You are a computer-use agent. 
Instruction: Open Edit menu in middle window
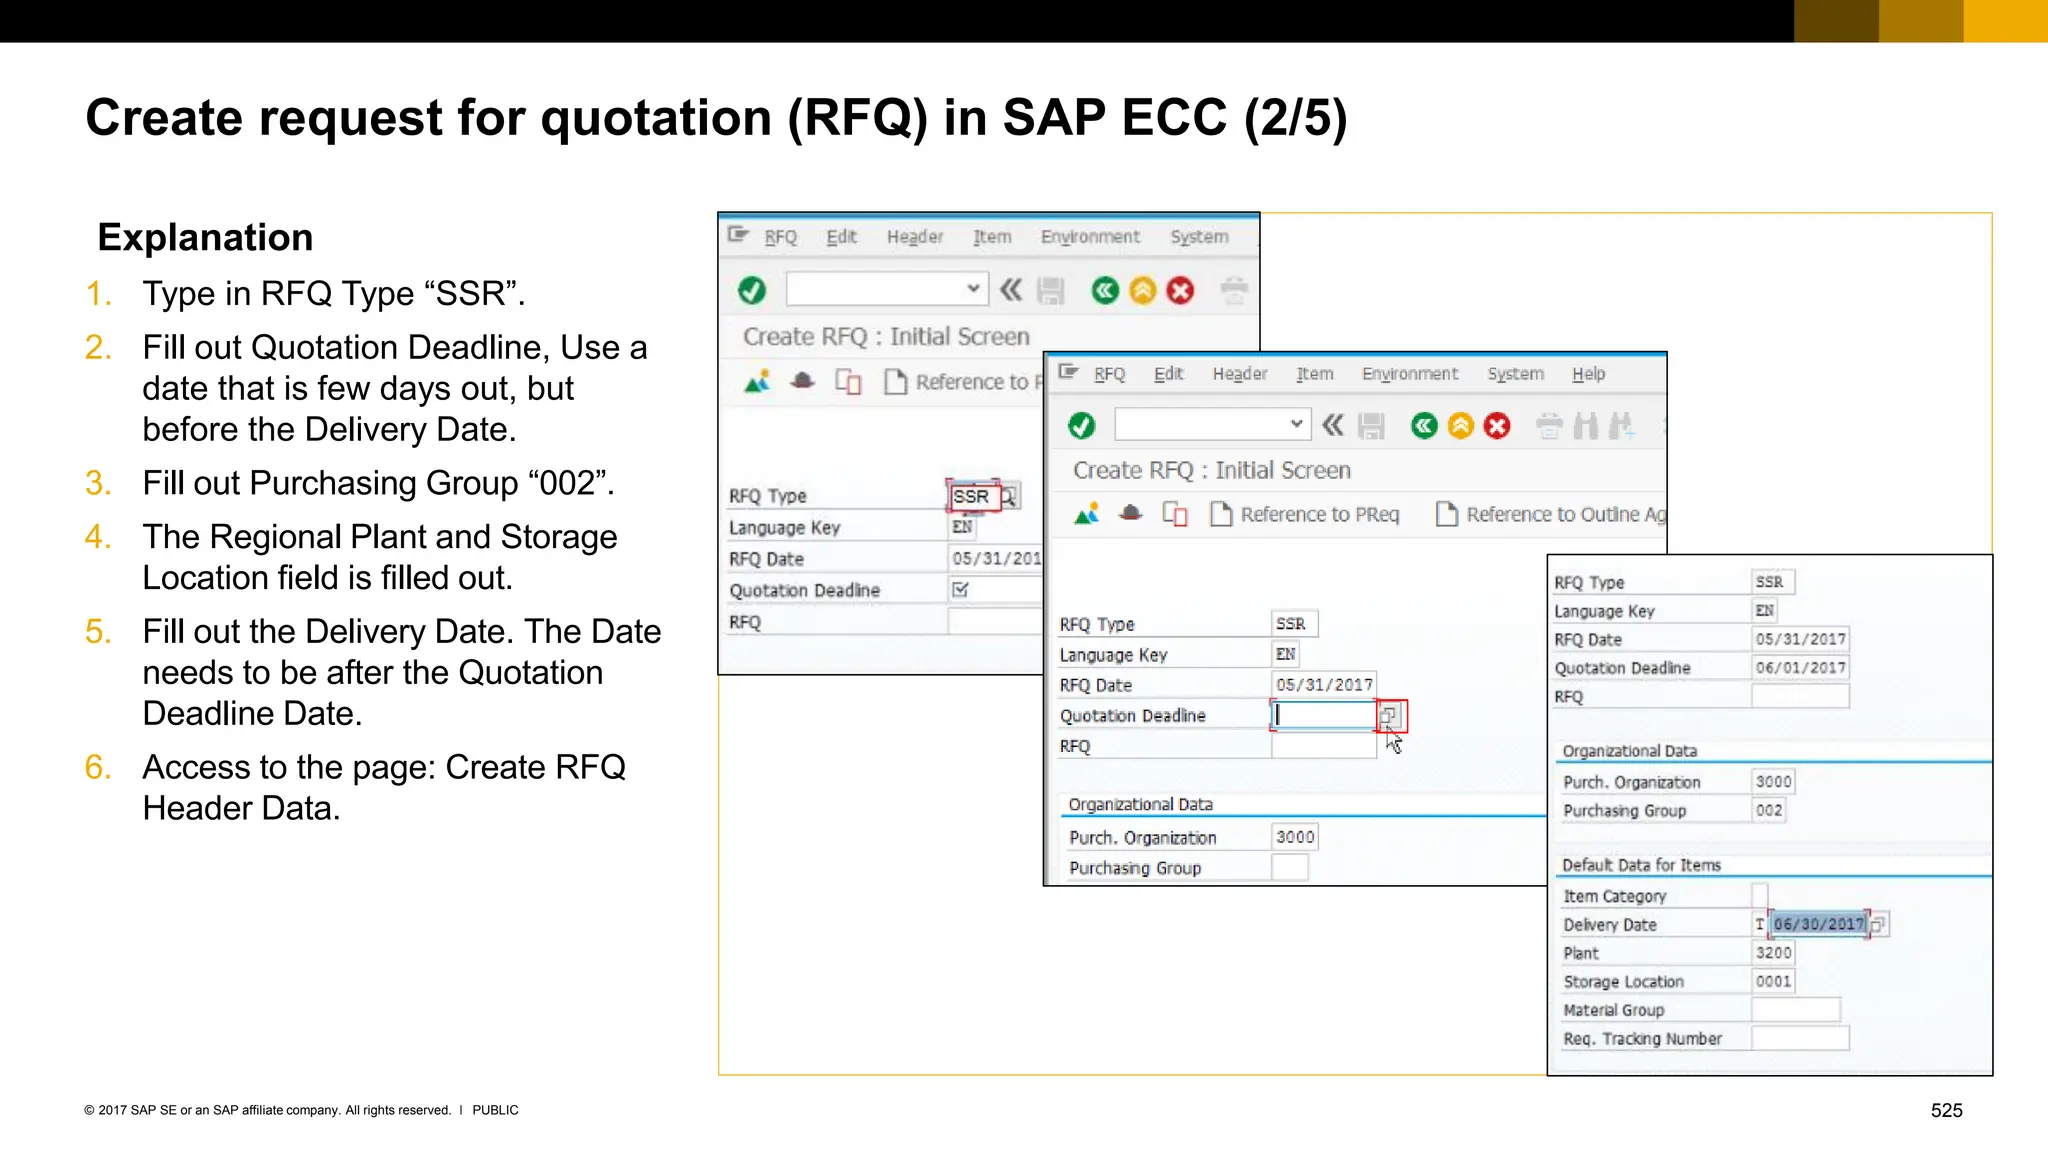pyautogui.click(x=1168, y=374)
